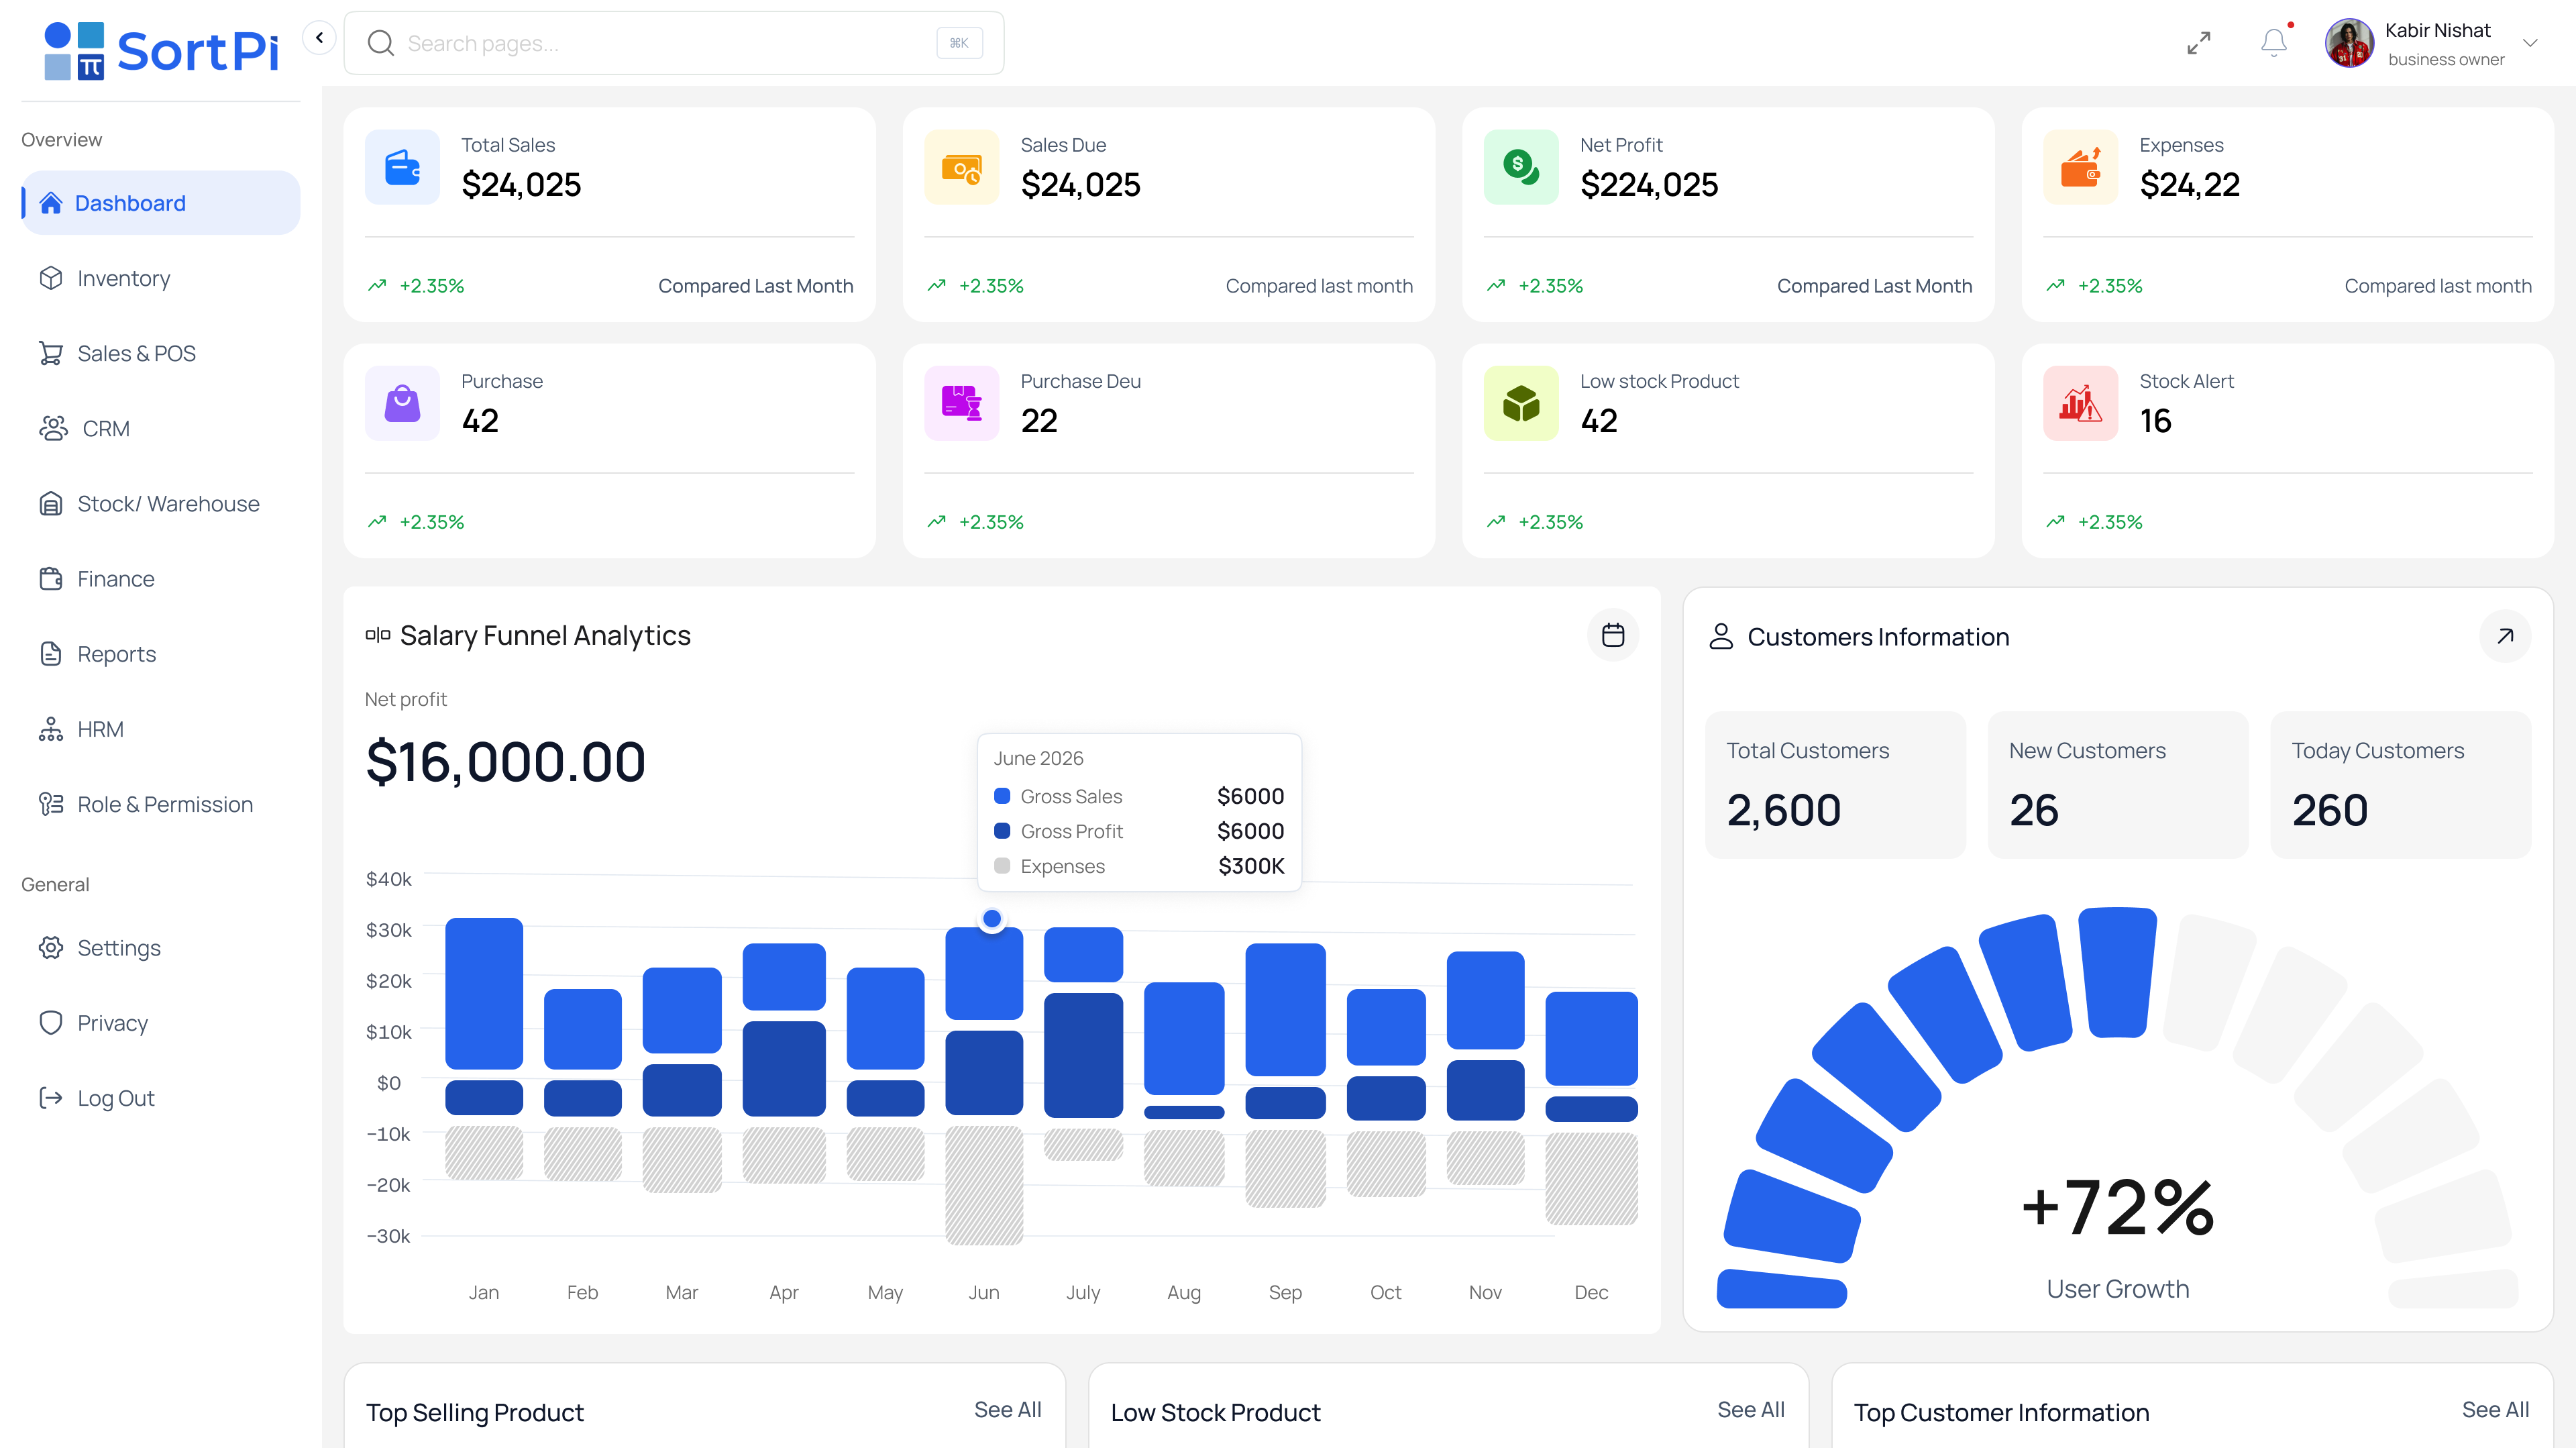Expand the user profile dropdown chevron
The width and height of the screenshot is (2576, 1448).
click(2530, 43)
